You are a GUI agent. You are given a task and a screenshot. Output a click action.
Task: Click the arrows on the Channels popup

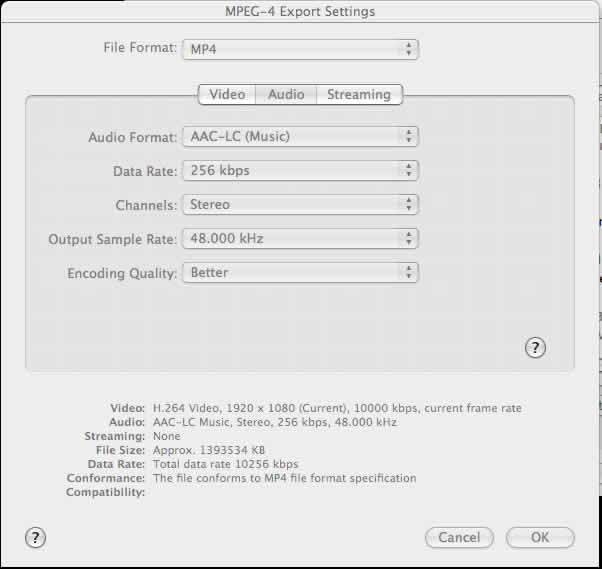(408, 205)
